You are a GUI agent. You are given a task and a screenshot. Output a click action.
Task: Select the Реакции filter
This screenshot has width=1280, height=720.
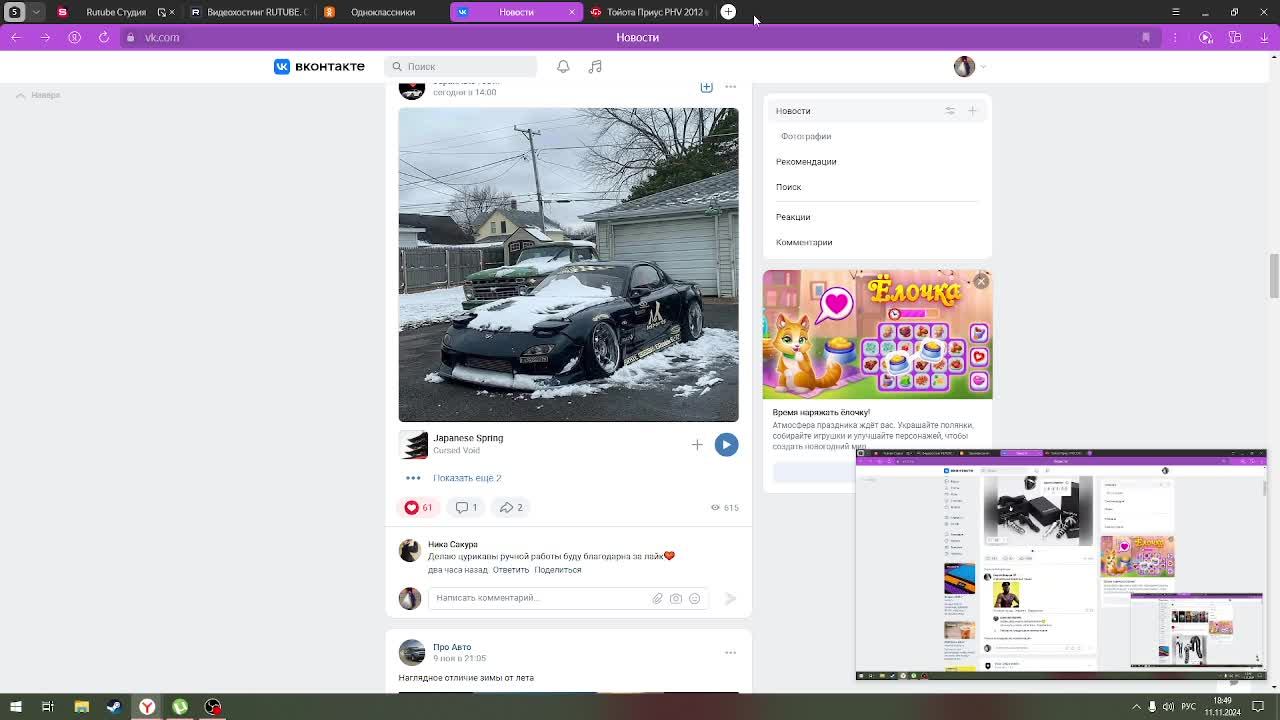[x=793, y=217]
